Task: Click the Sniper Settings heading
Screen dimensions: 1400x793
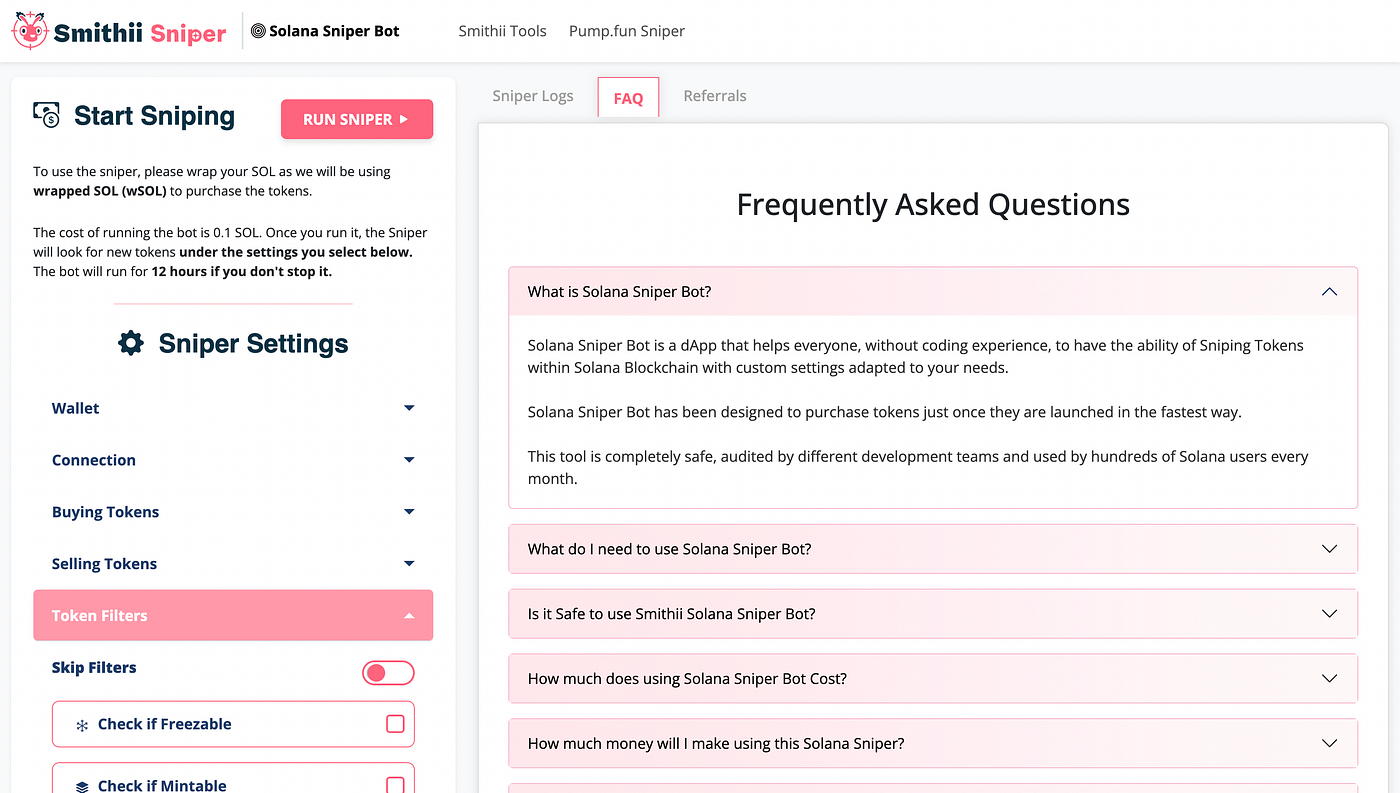Action: pos(254,344)
